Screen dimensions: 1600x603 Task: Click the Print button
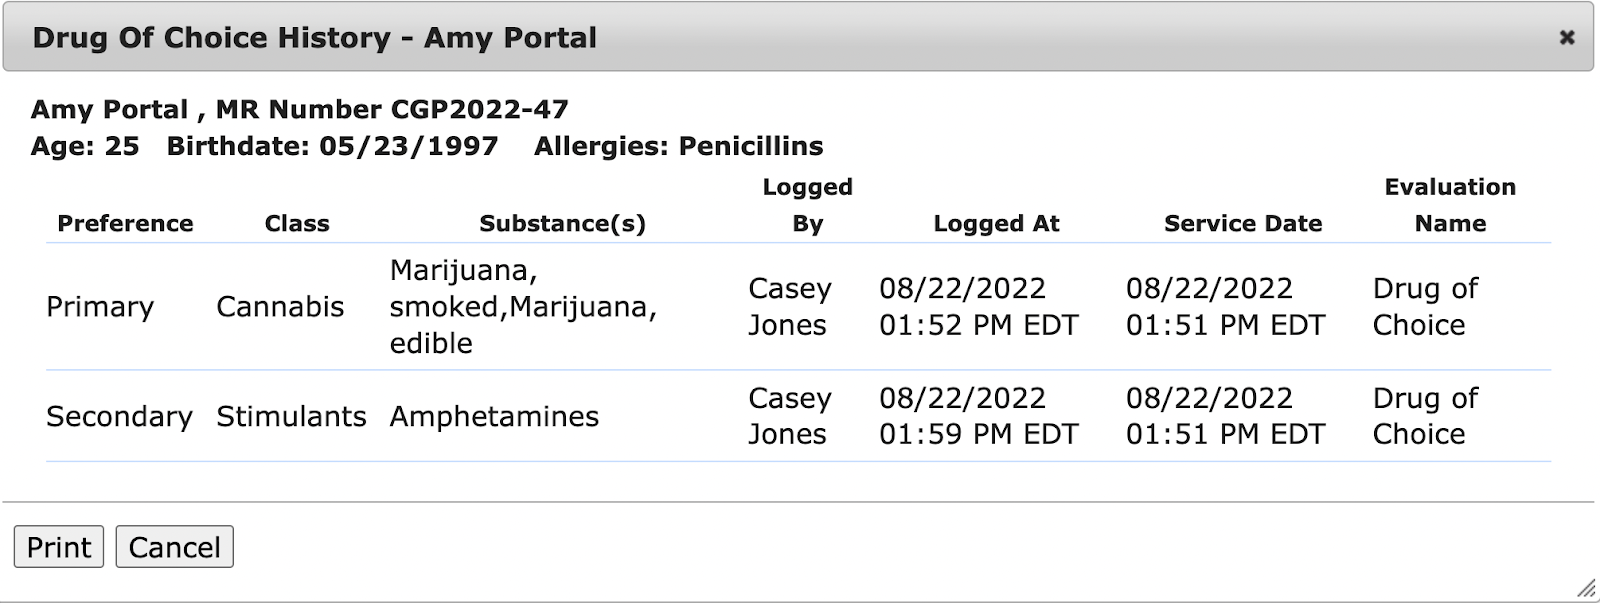(x=59, y=547)
